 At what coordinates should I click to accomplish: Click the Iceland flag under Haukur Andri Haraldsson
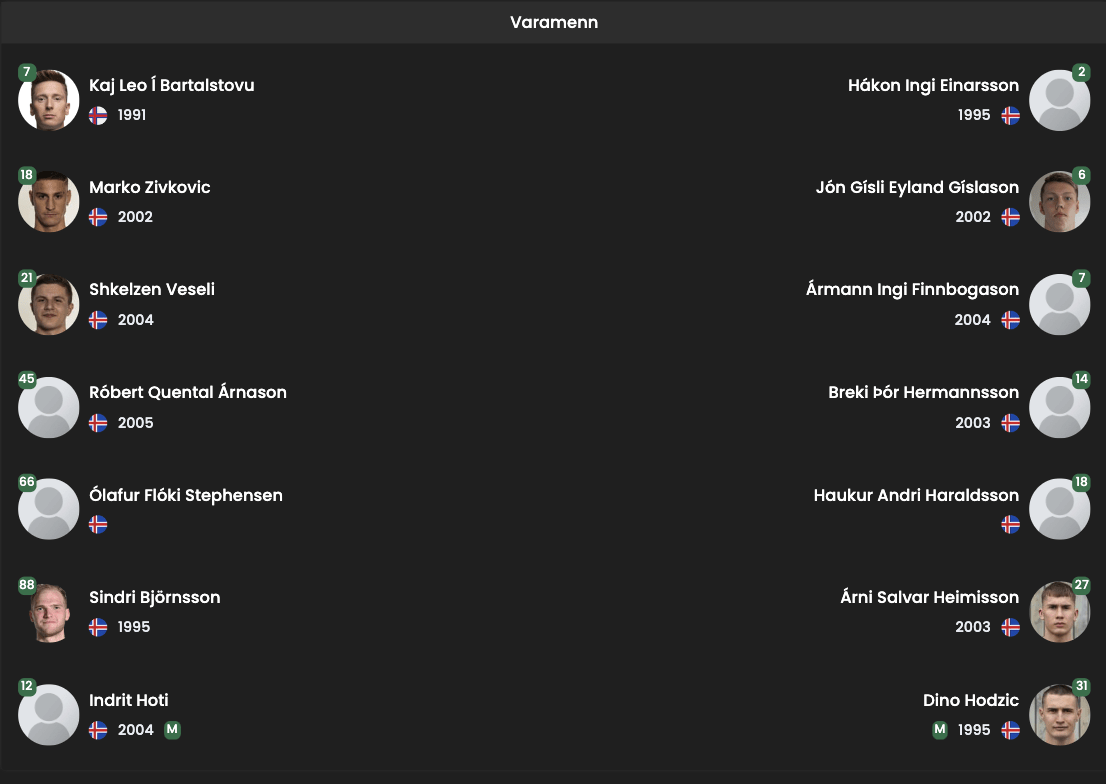1011,524
